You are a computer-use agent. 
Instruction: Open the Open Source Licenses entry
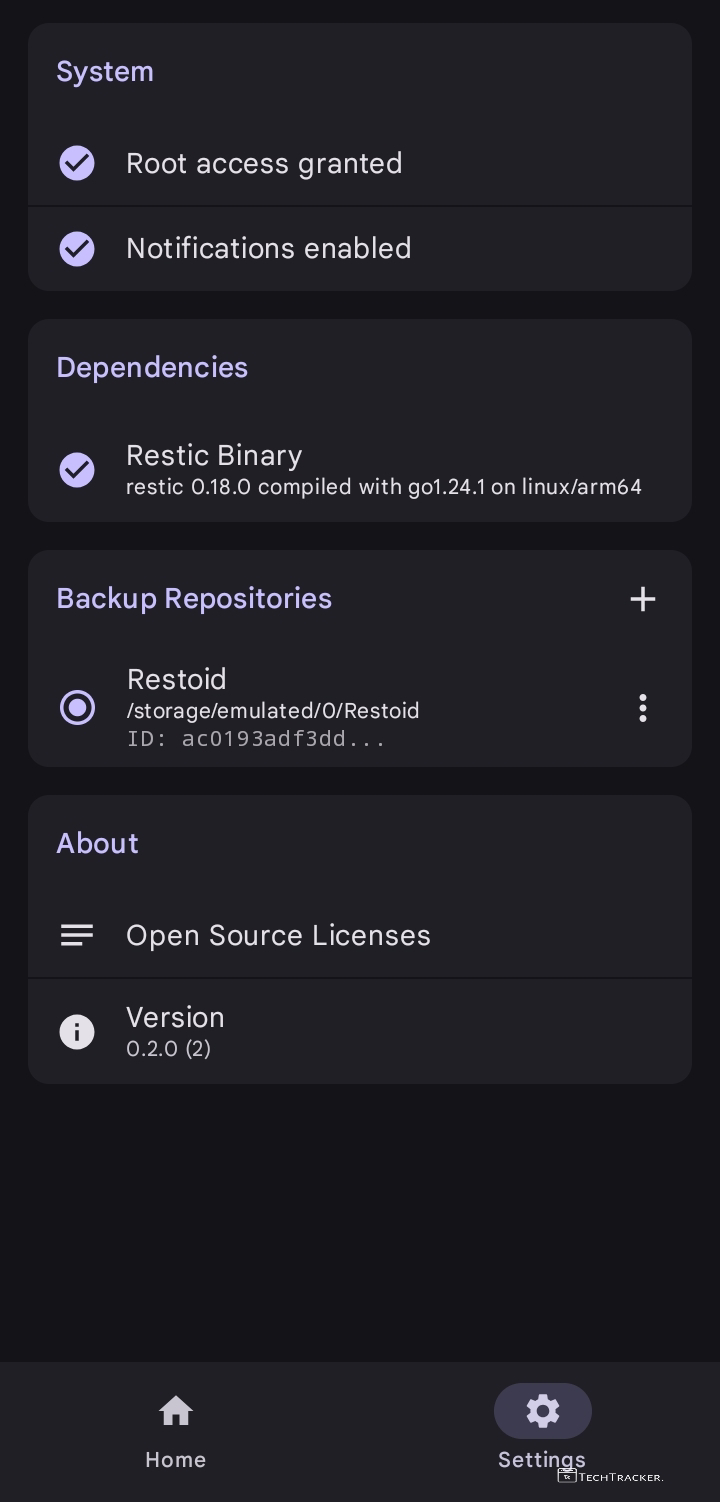point(278,935)
